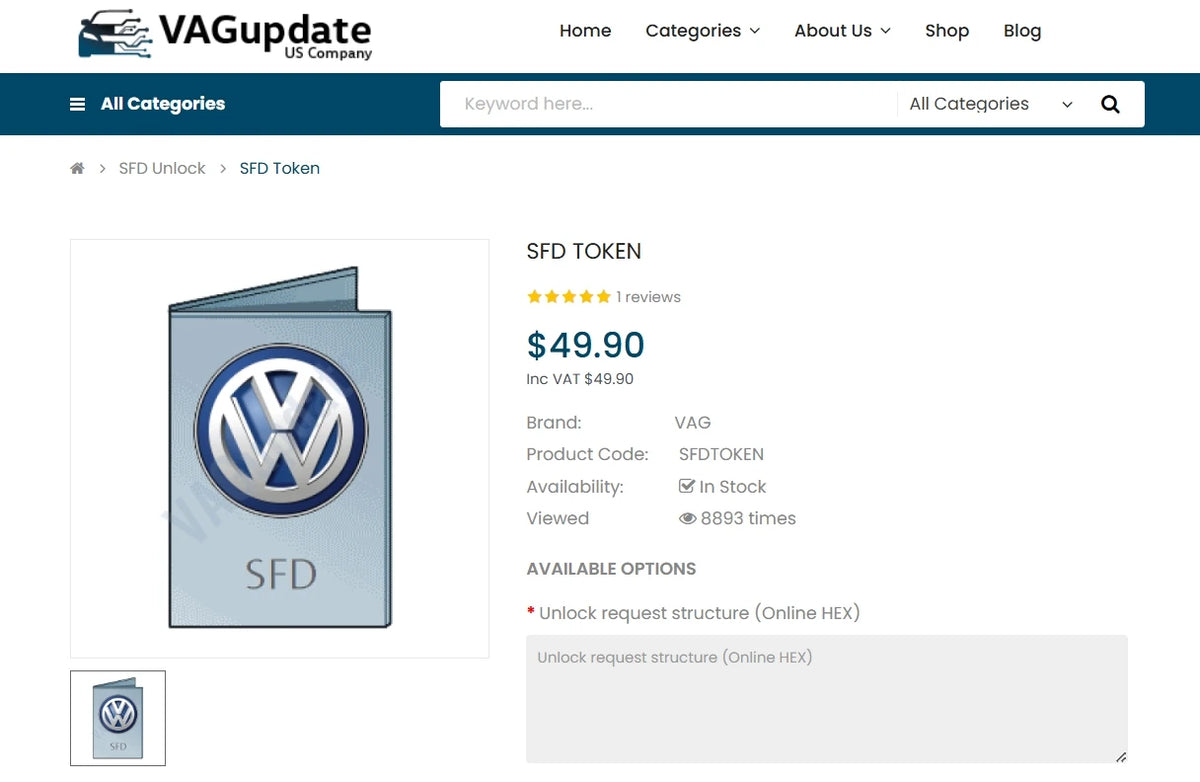
Task: Click the VAGupdate logo
Action: tap(225, 36)
